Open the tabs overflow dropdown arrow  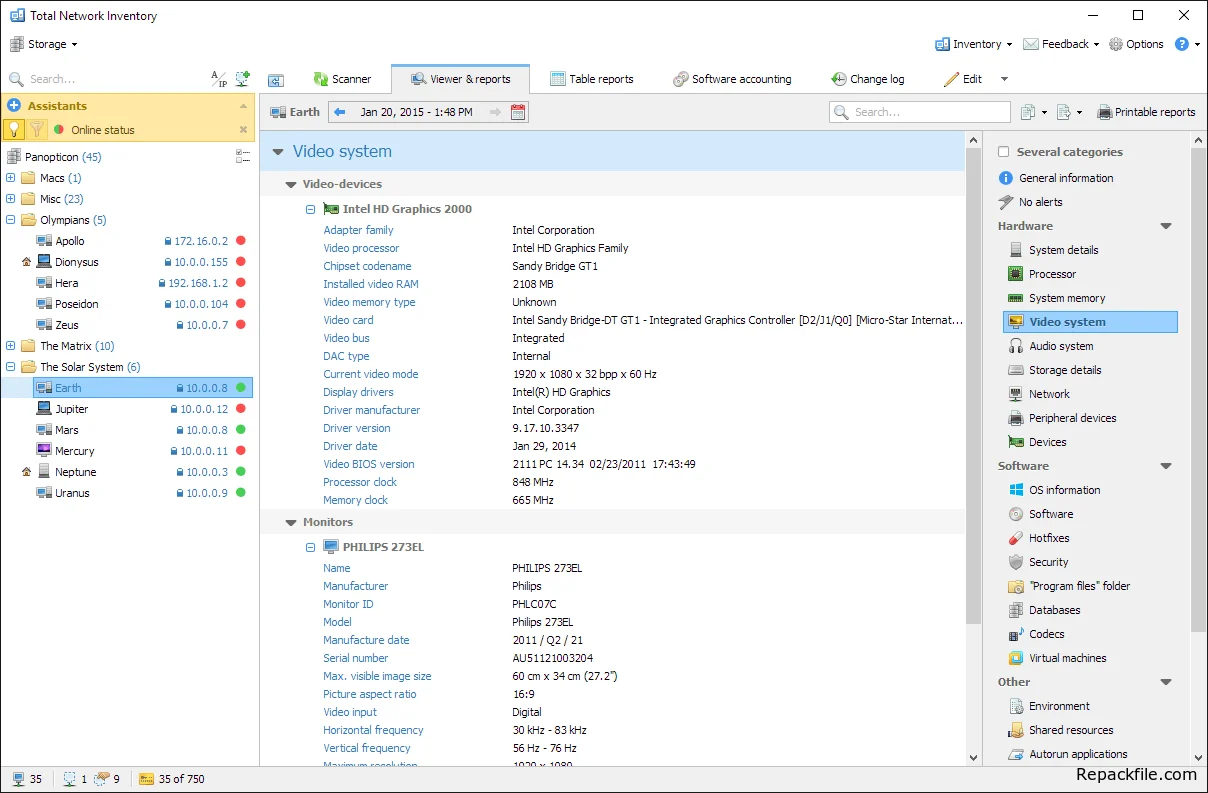point(1005,79)
